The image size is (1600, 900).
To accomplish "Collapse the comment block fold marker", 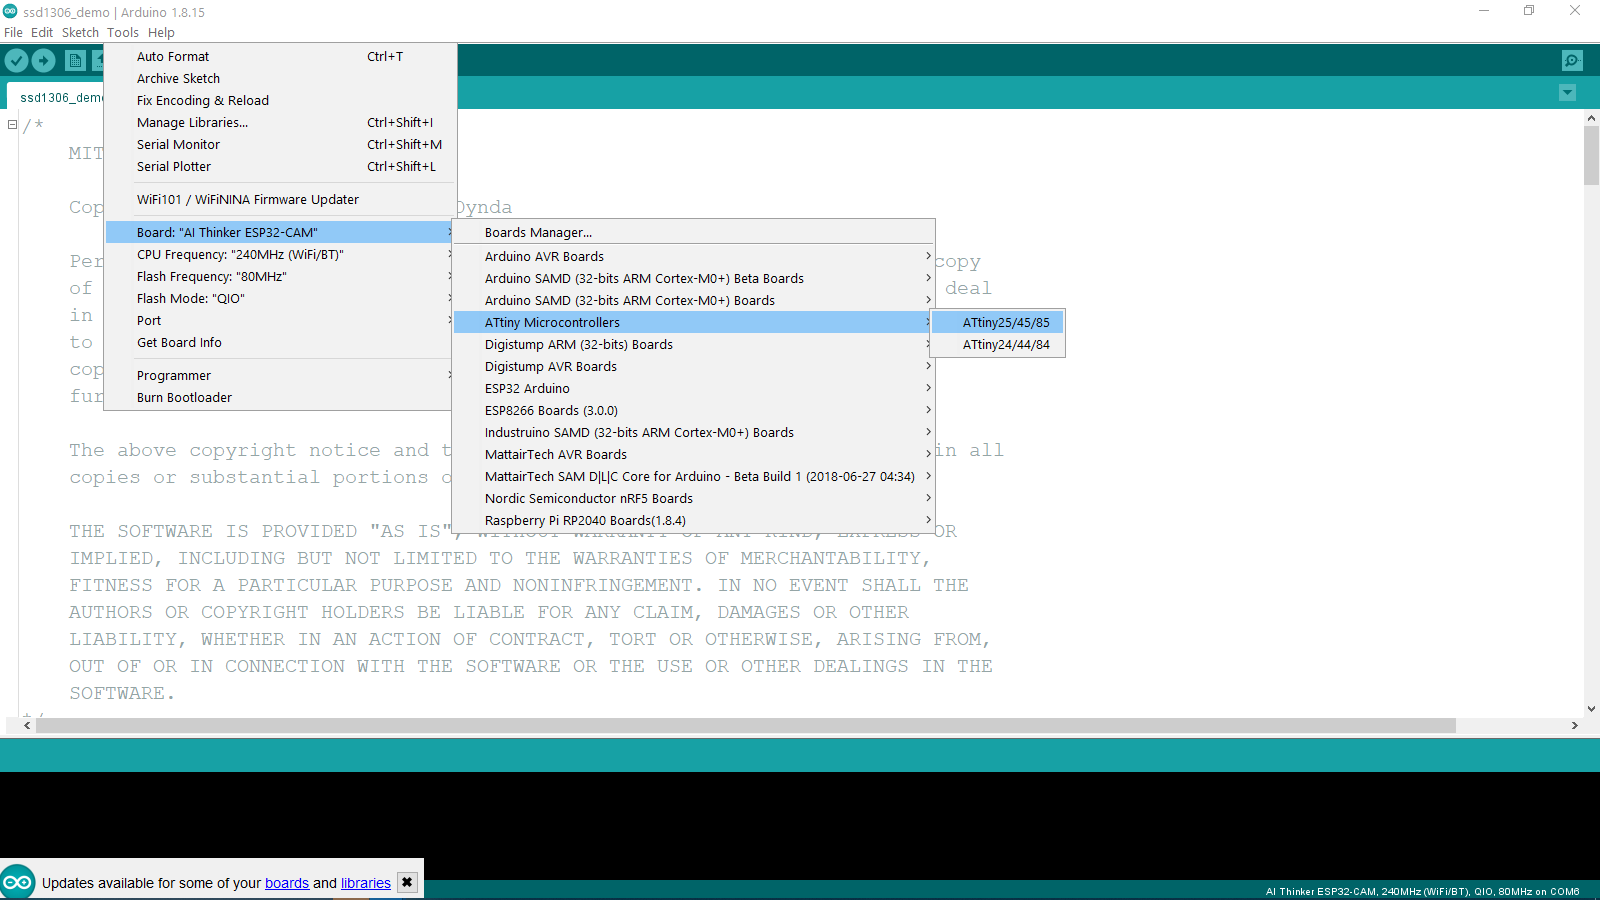I will (x=12, y=125).
